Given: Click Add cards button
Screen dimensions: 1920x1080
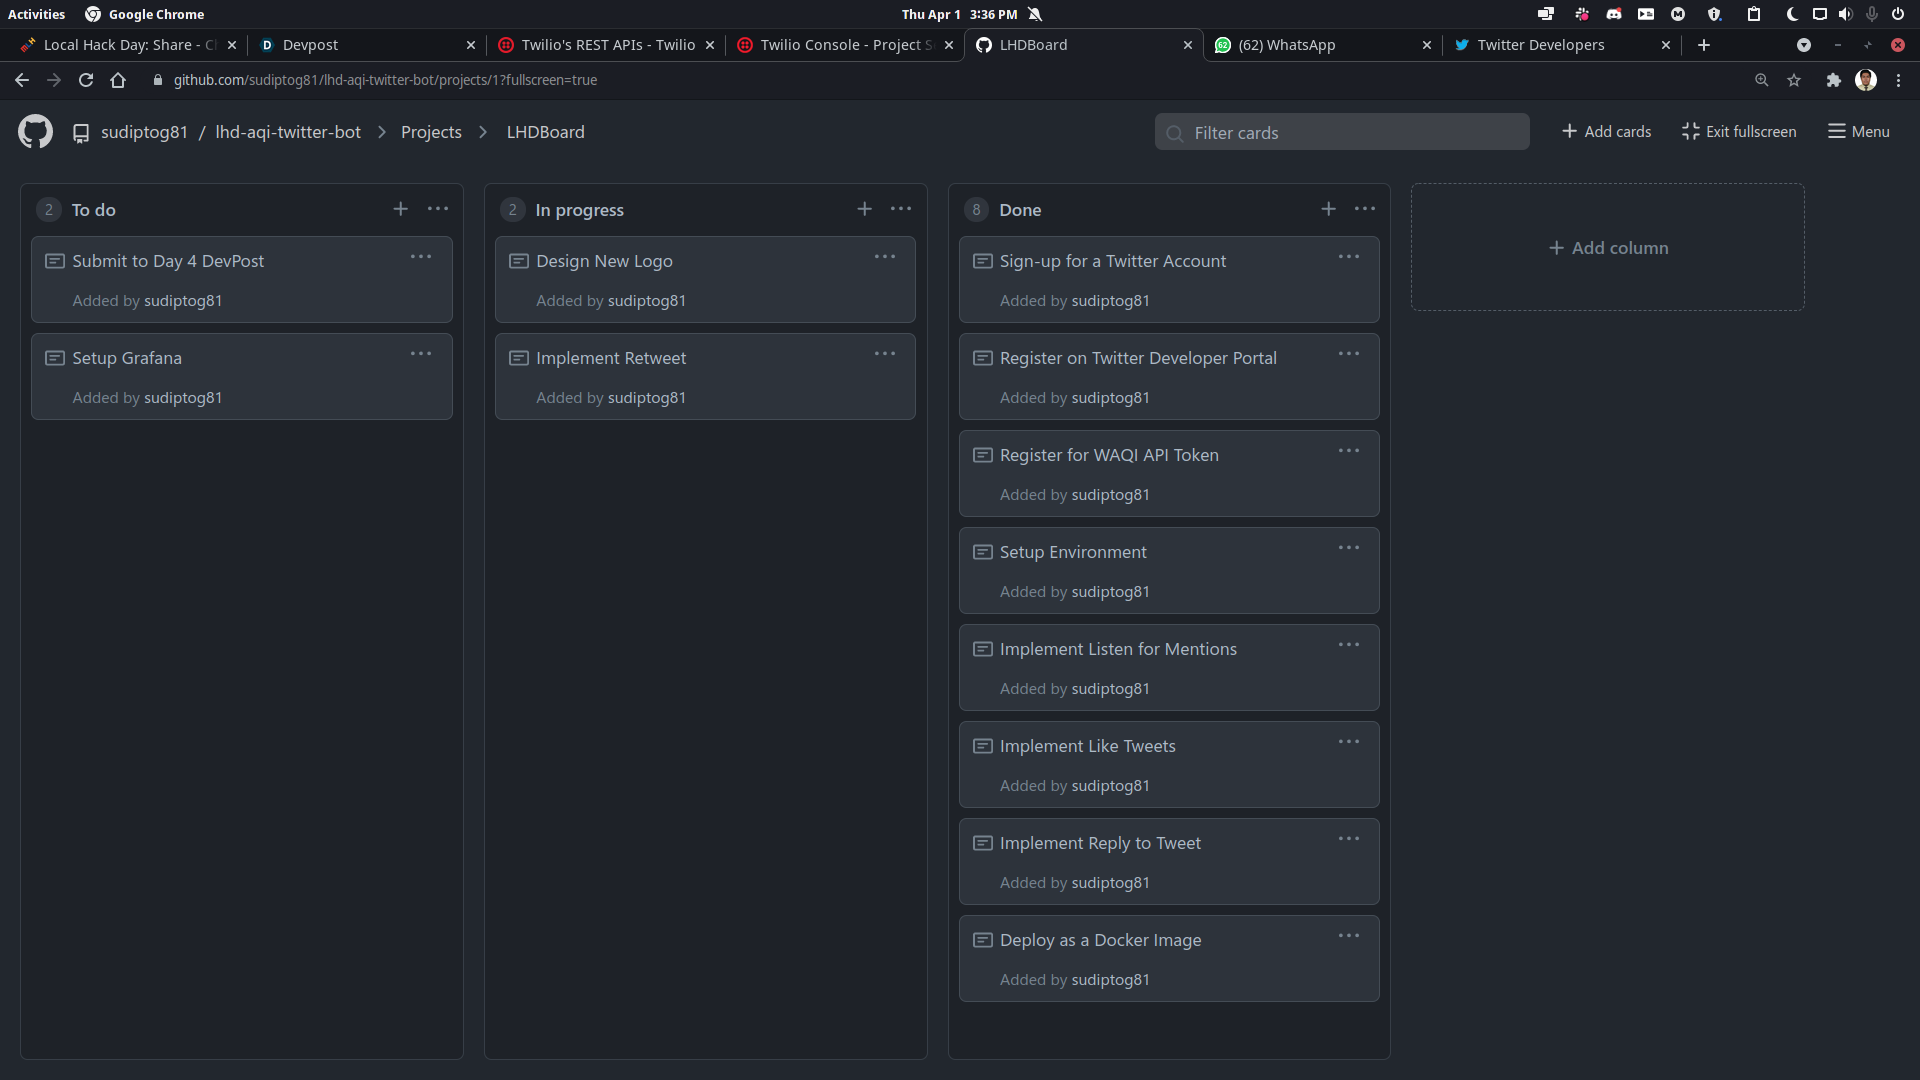Looking at the screenshot, I should pyautogui.click(x=1607, y=132).
